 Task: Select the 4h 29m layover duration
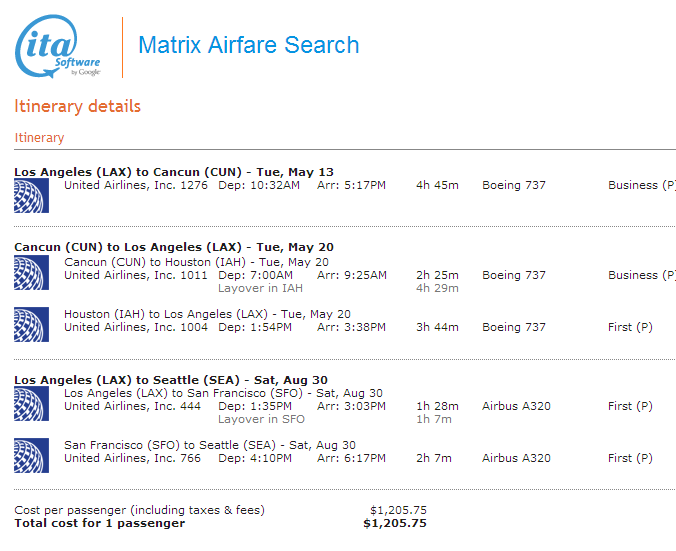(x=437, y=288)
